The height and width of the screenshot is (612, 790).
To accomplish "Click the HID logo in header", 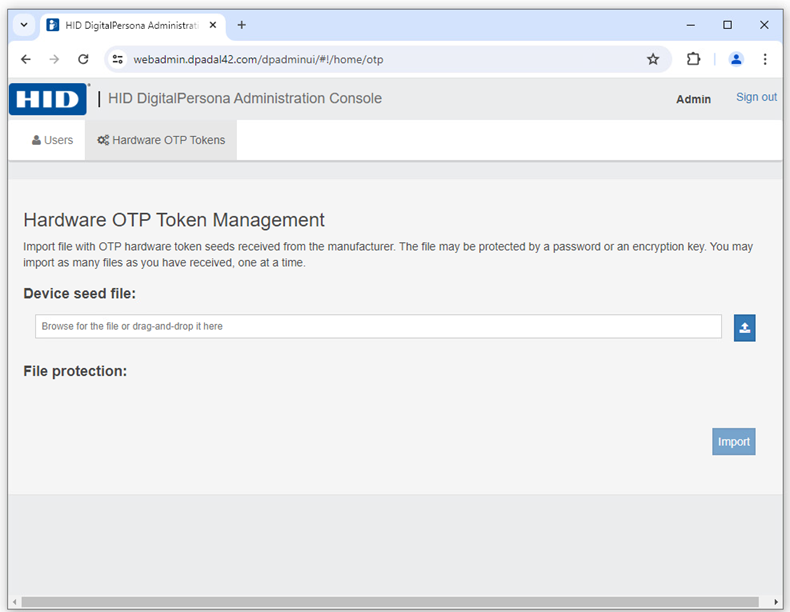I will tap(48, 99).
